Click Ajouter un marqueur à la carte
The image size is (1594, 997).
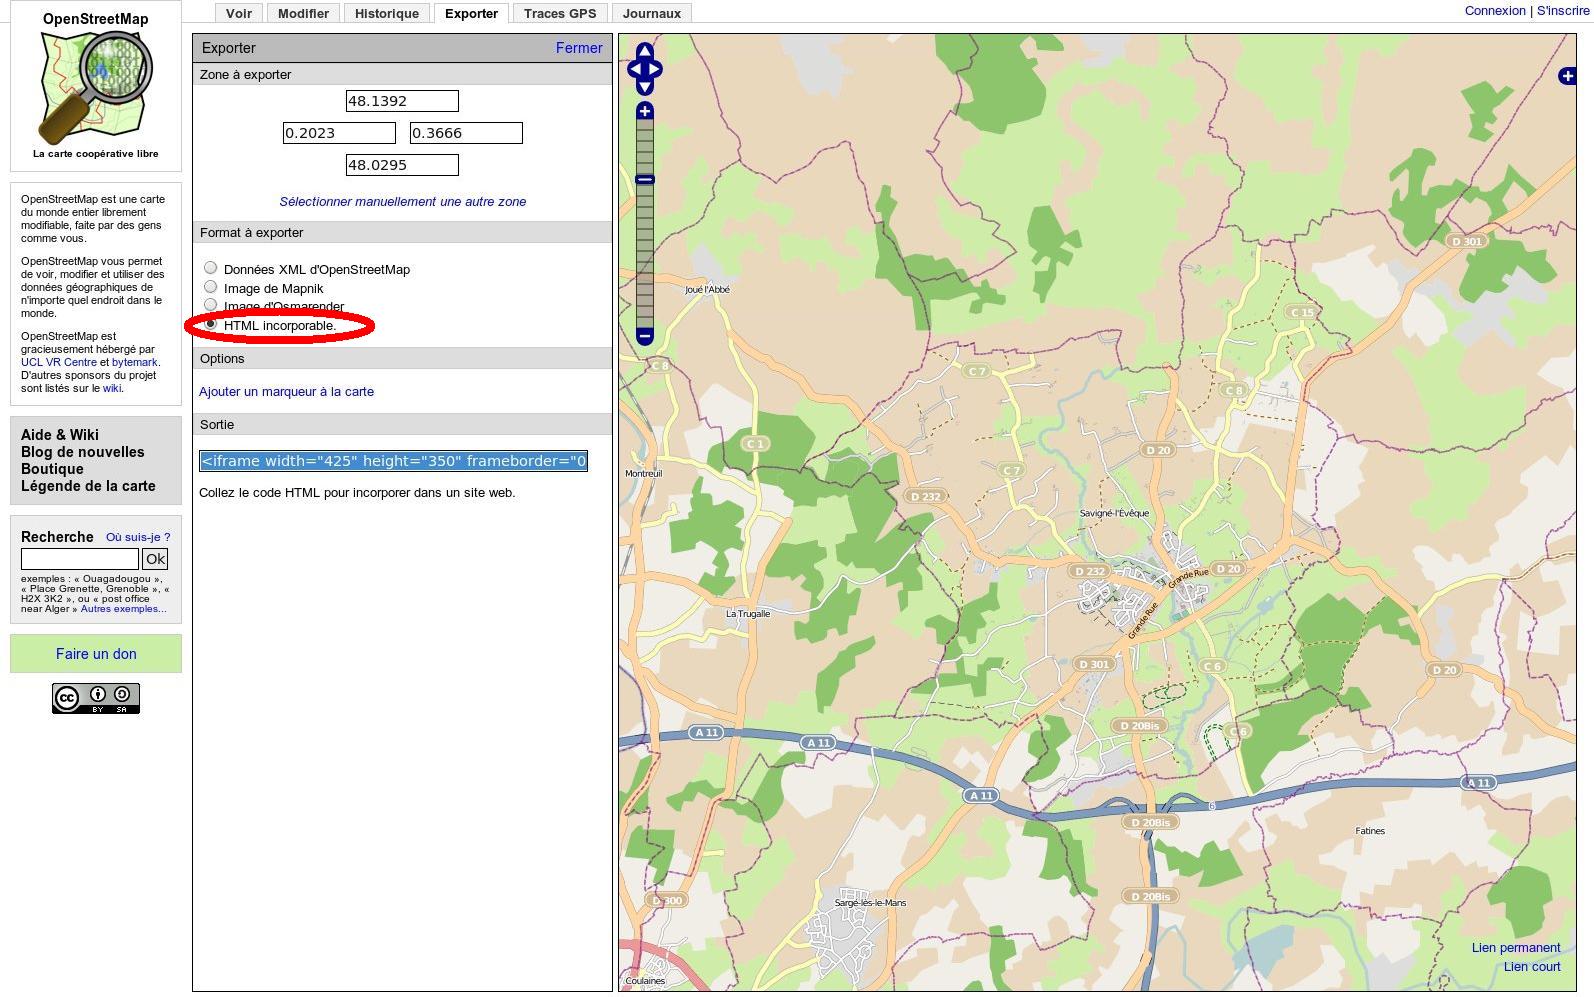click(x=286, y=391)
